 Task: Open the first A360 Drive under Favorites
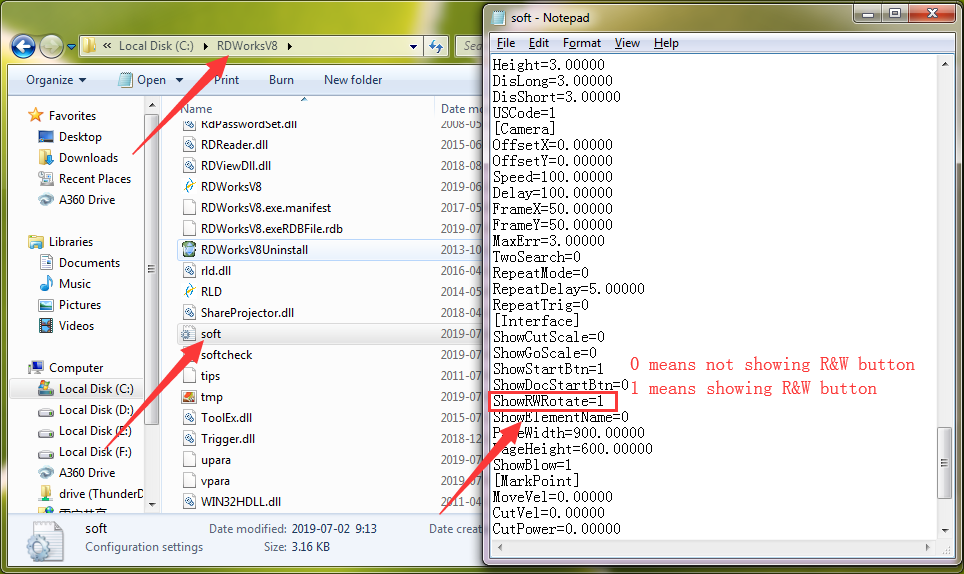point(87,200)
